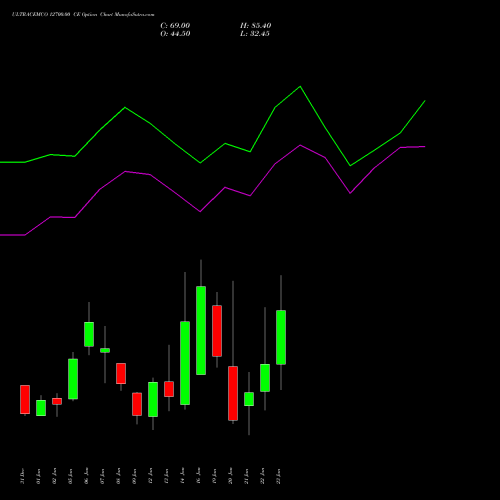
Task: Click the right end of the purple line
Action: [425, 146]
